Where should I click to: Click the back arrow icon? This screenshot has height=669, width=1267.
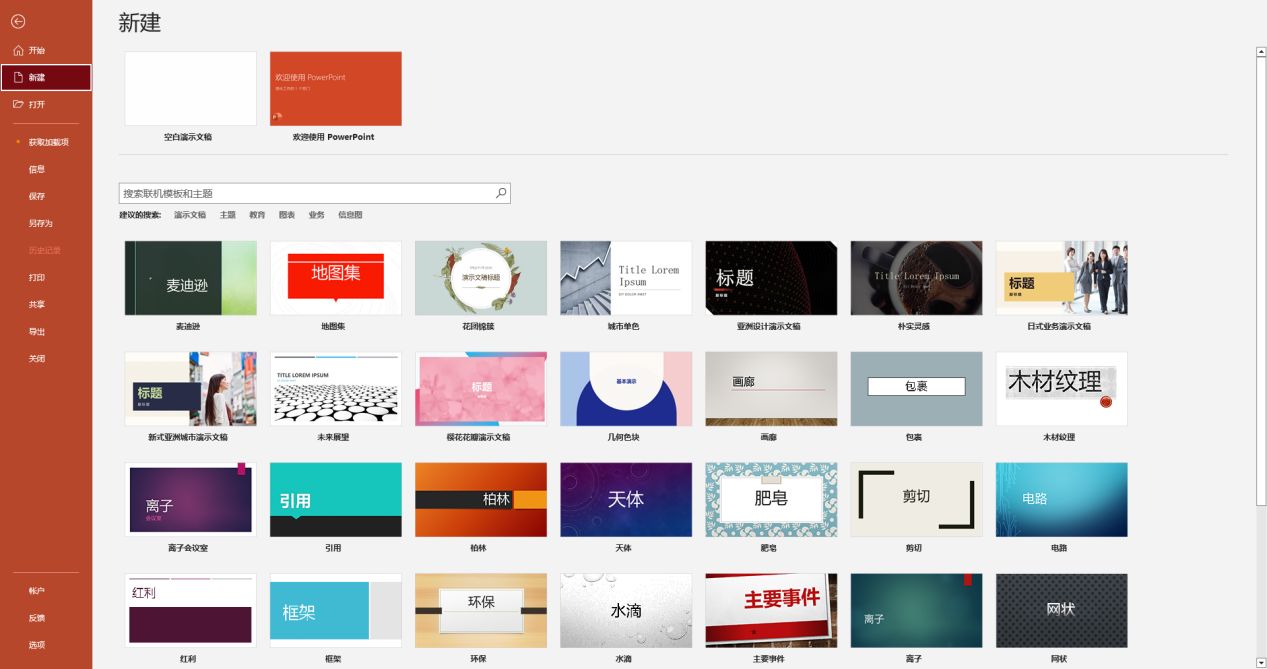pyautogui.click(x=18, y=21)
